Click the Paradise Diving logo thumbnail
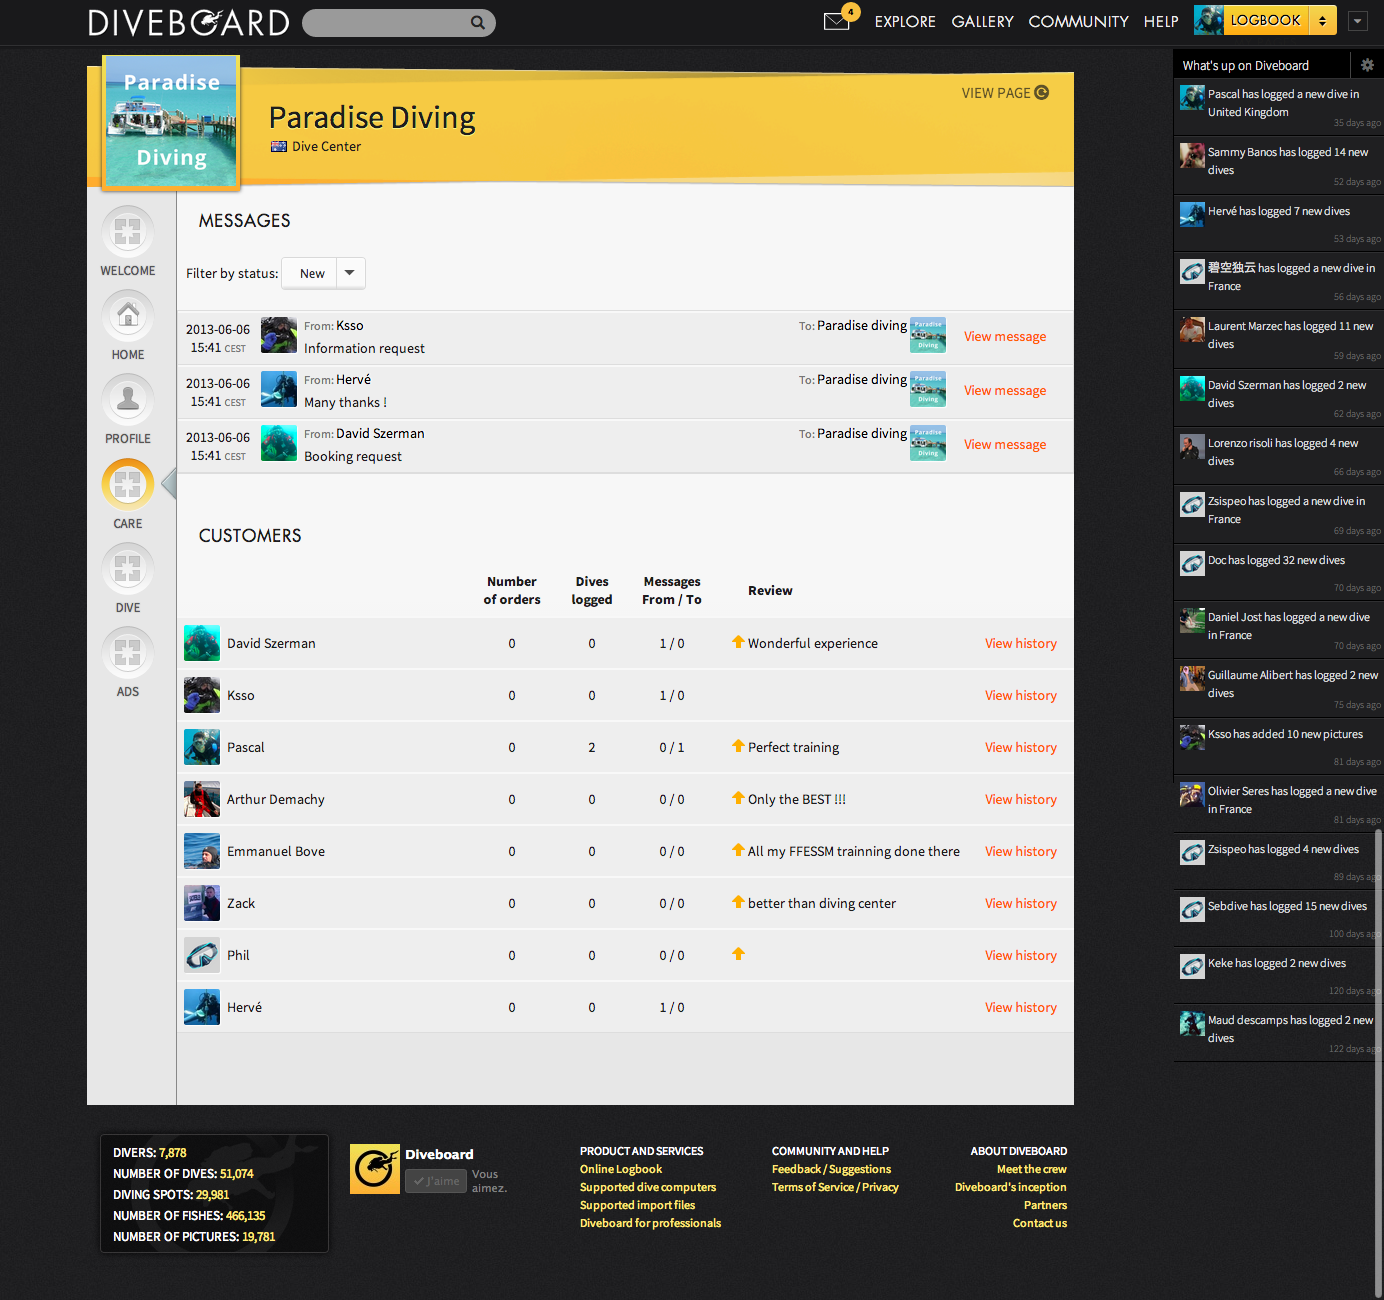This screenshot has width=1384, height=1300. tap(171, 121)
